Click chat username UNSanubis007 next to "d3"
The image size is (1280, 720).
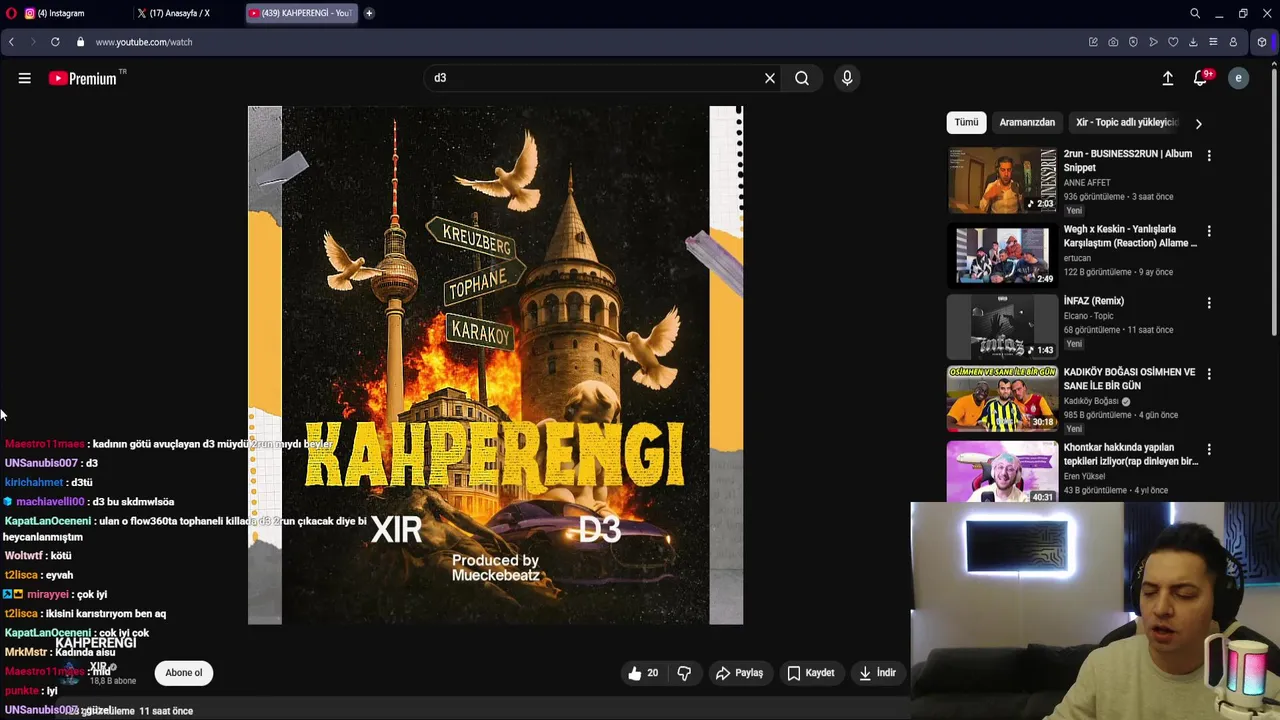coord(41,463)
